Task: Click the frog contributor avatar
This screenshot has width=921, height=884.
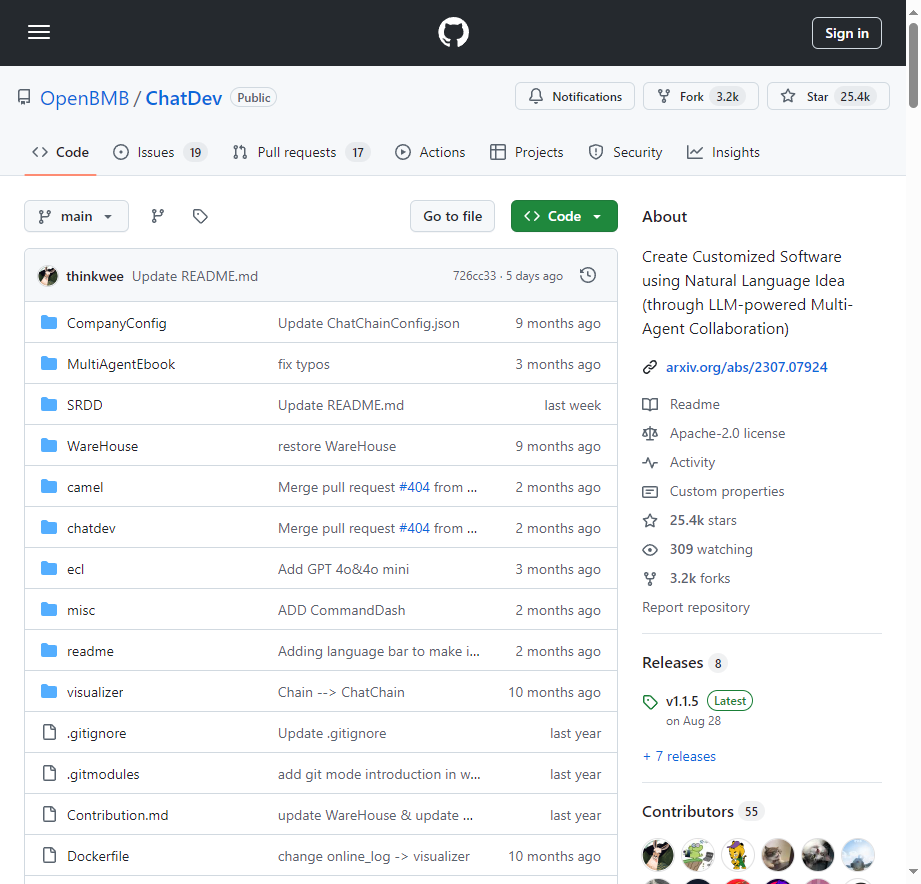Action: tap(698, 855)
